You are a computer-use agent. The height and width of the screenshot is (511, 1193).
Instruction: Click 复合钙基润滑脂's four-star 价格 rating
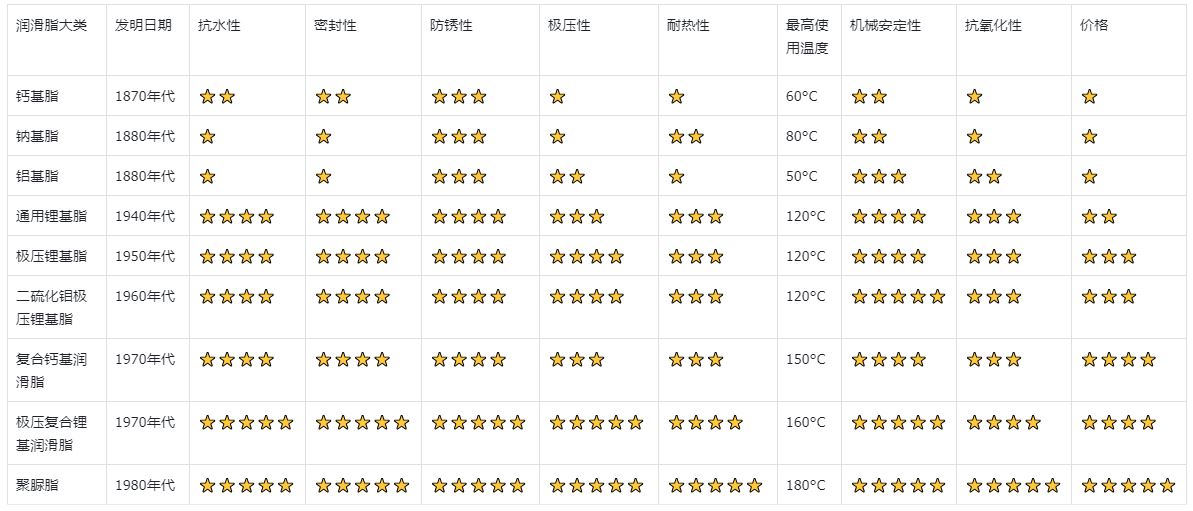pos(1118,359)
